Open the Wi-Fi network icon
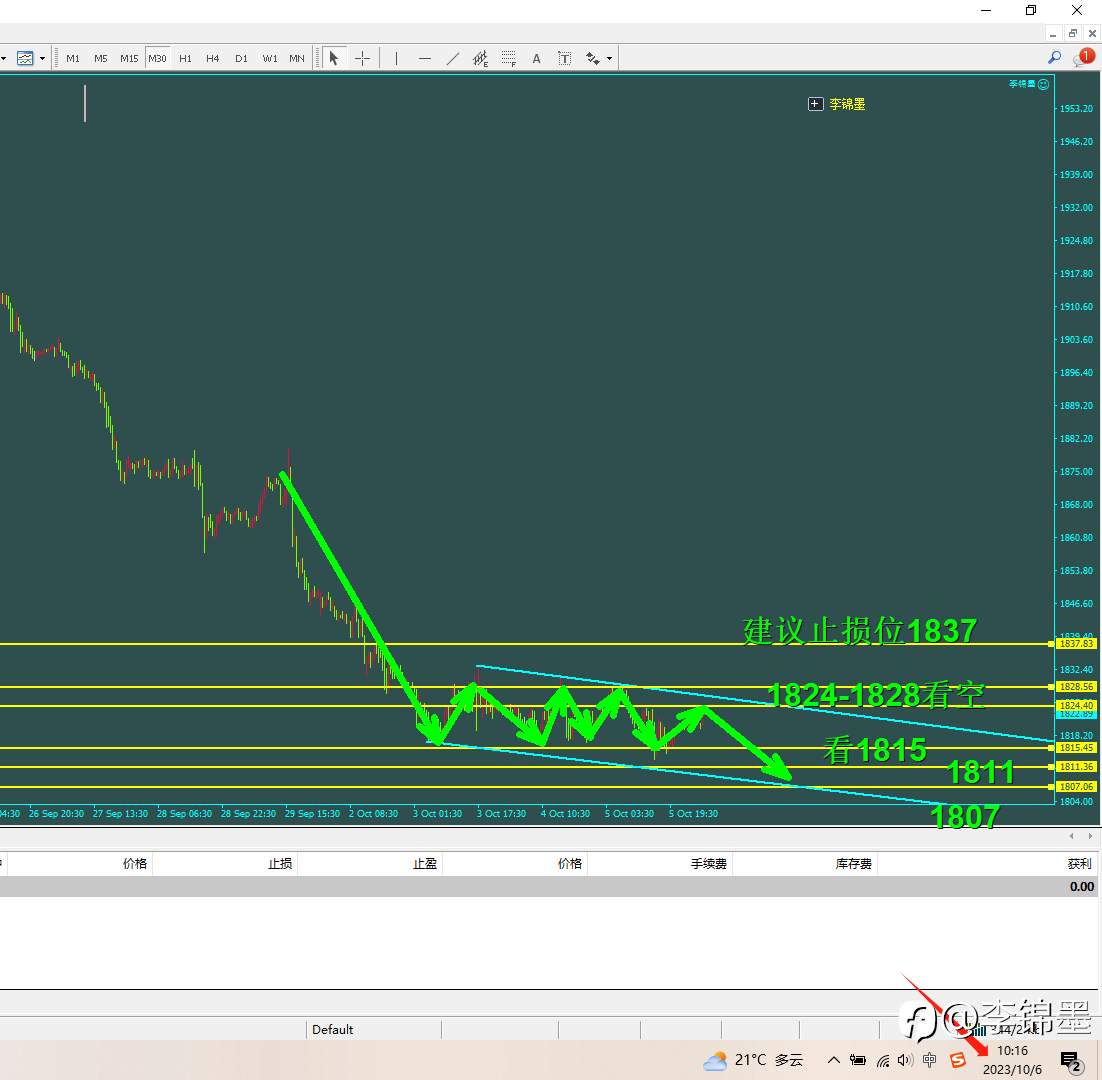 (883, 1060)
